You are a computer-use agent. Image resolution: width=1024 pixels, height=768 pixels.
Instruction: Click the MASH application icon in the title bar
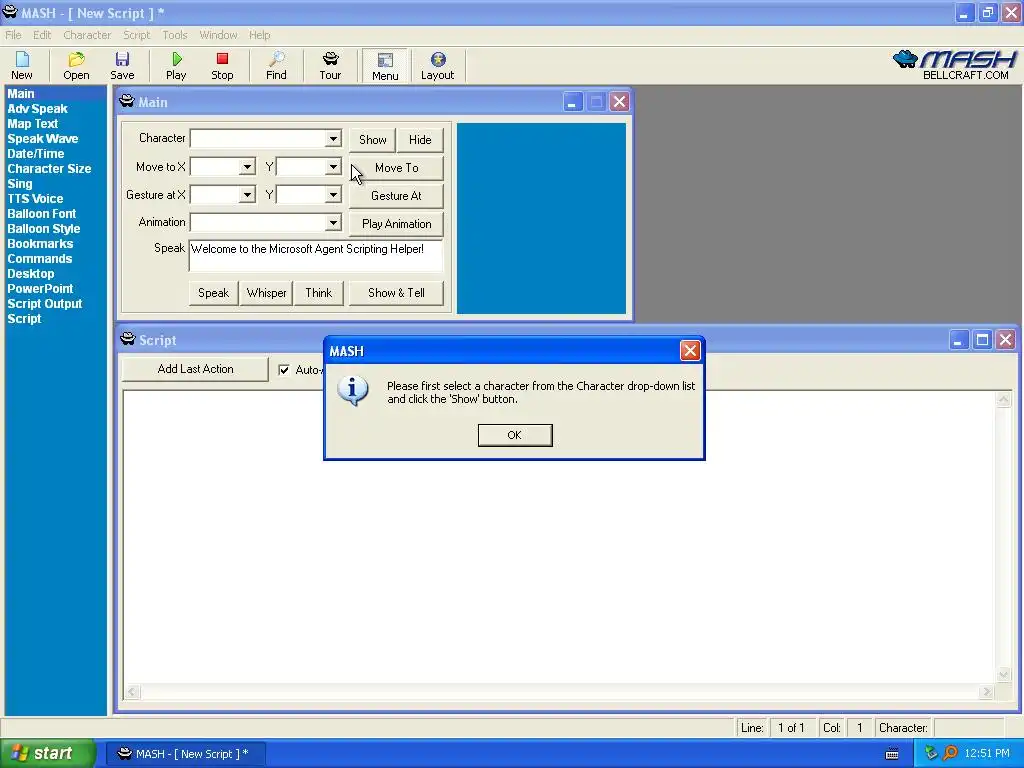[x=10, y=12]
